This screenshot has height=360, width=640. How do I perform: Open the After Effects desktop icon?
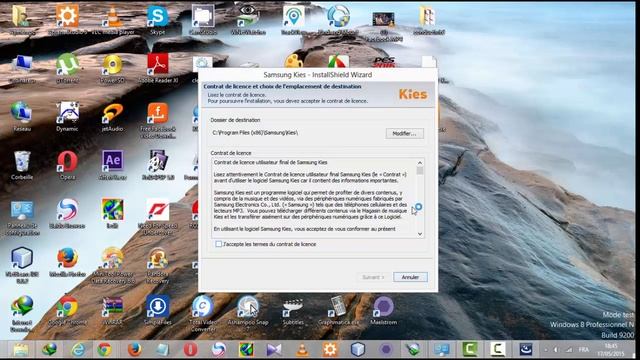pos(113,165)
